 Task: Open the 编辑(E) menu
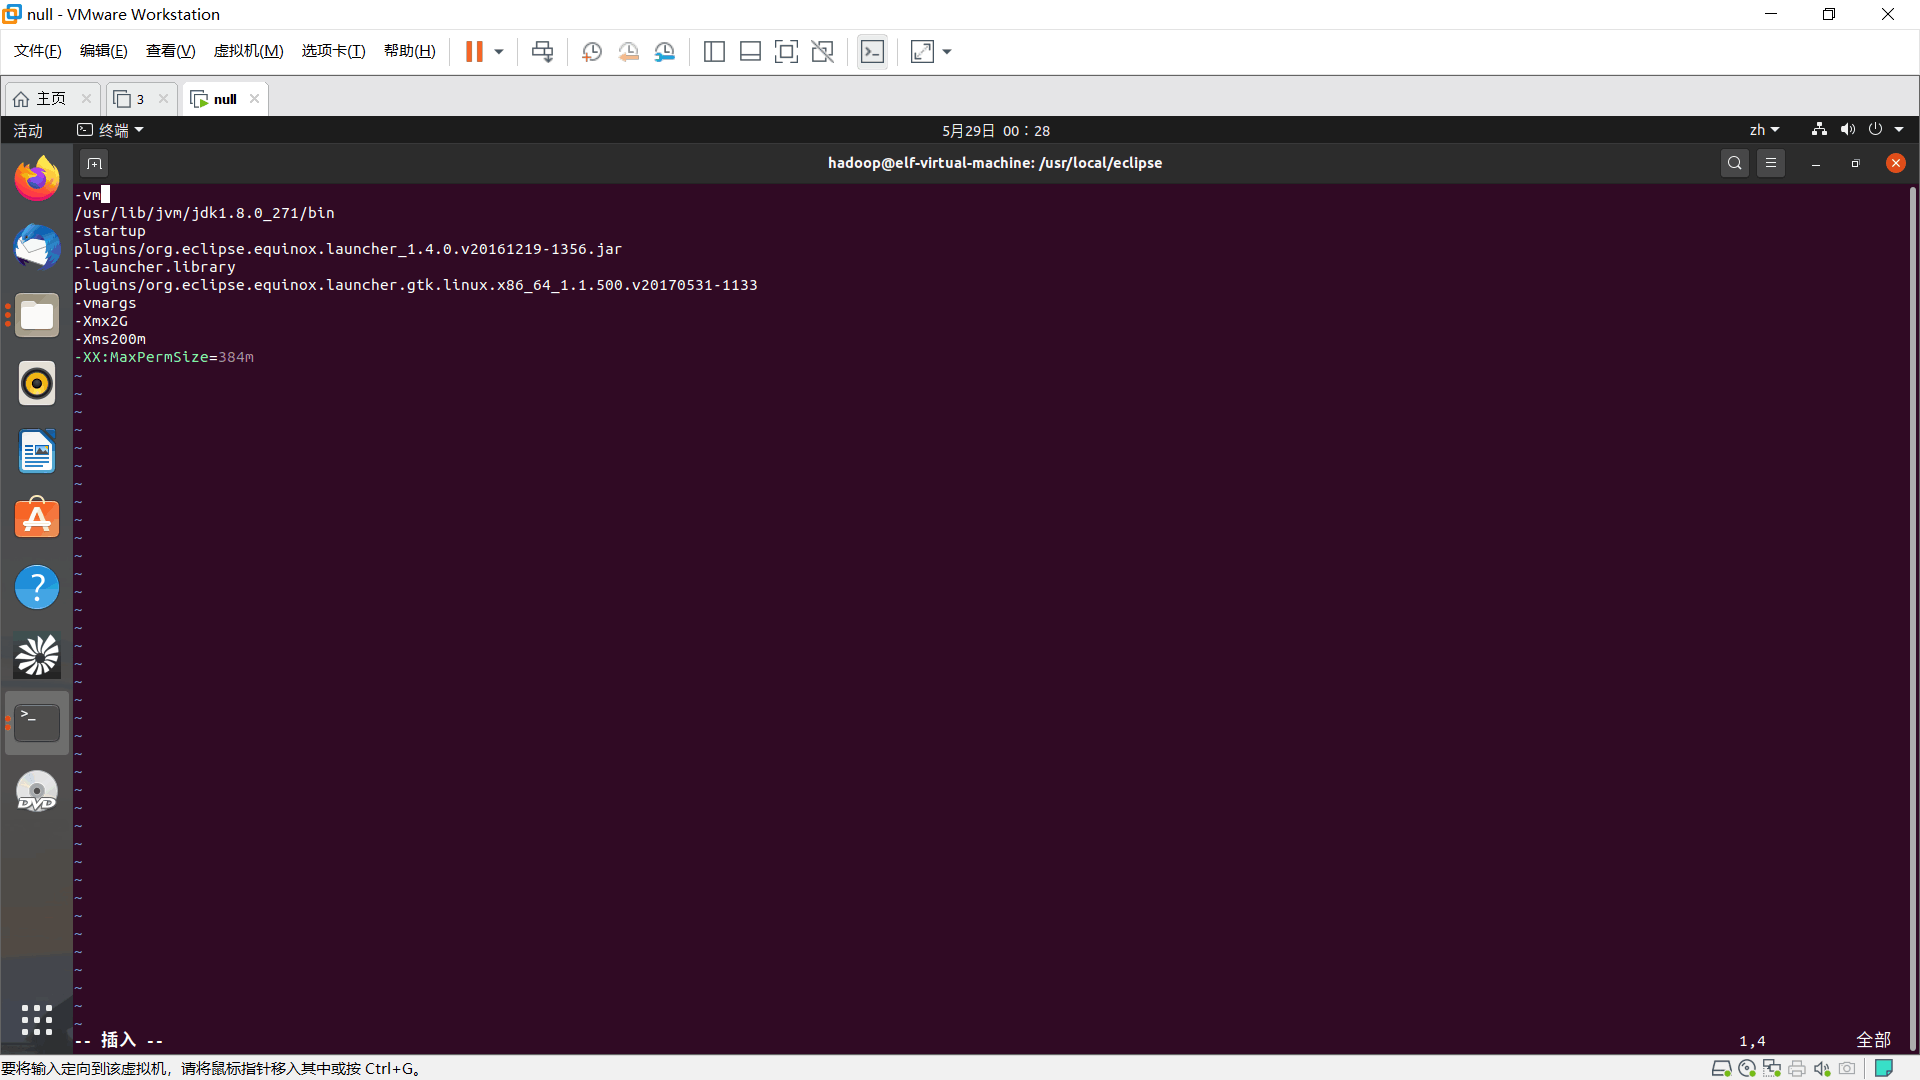tap(103, 51)
